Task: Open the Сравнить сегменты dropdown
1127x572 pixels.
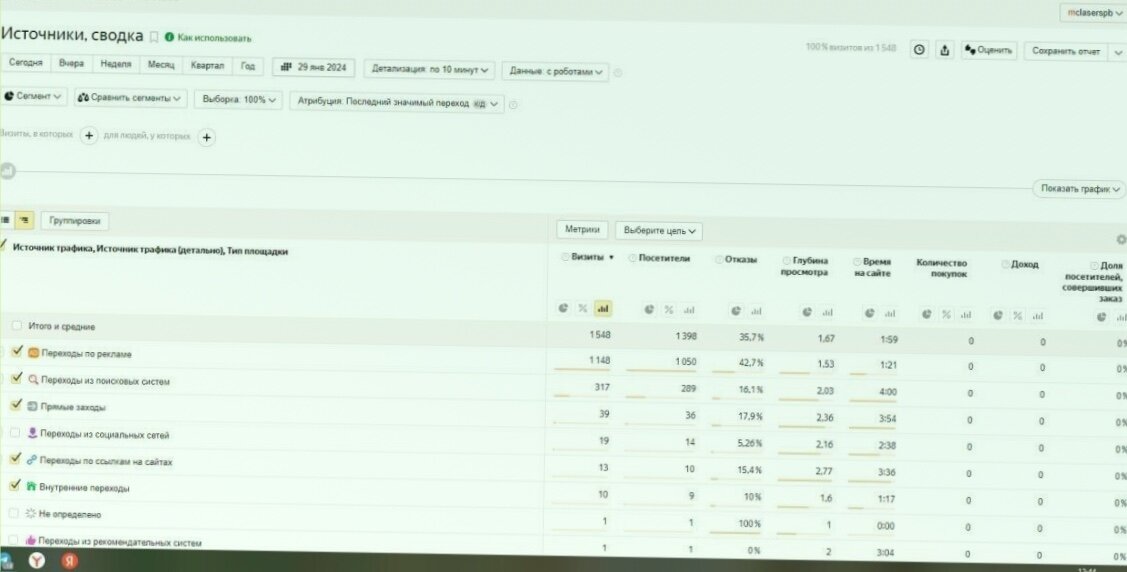Action: tap(130, 98)
